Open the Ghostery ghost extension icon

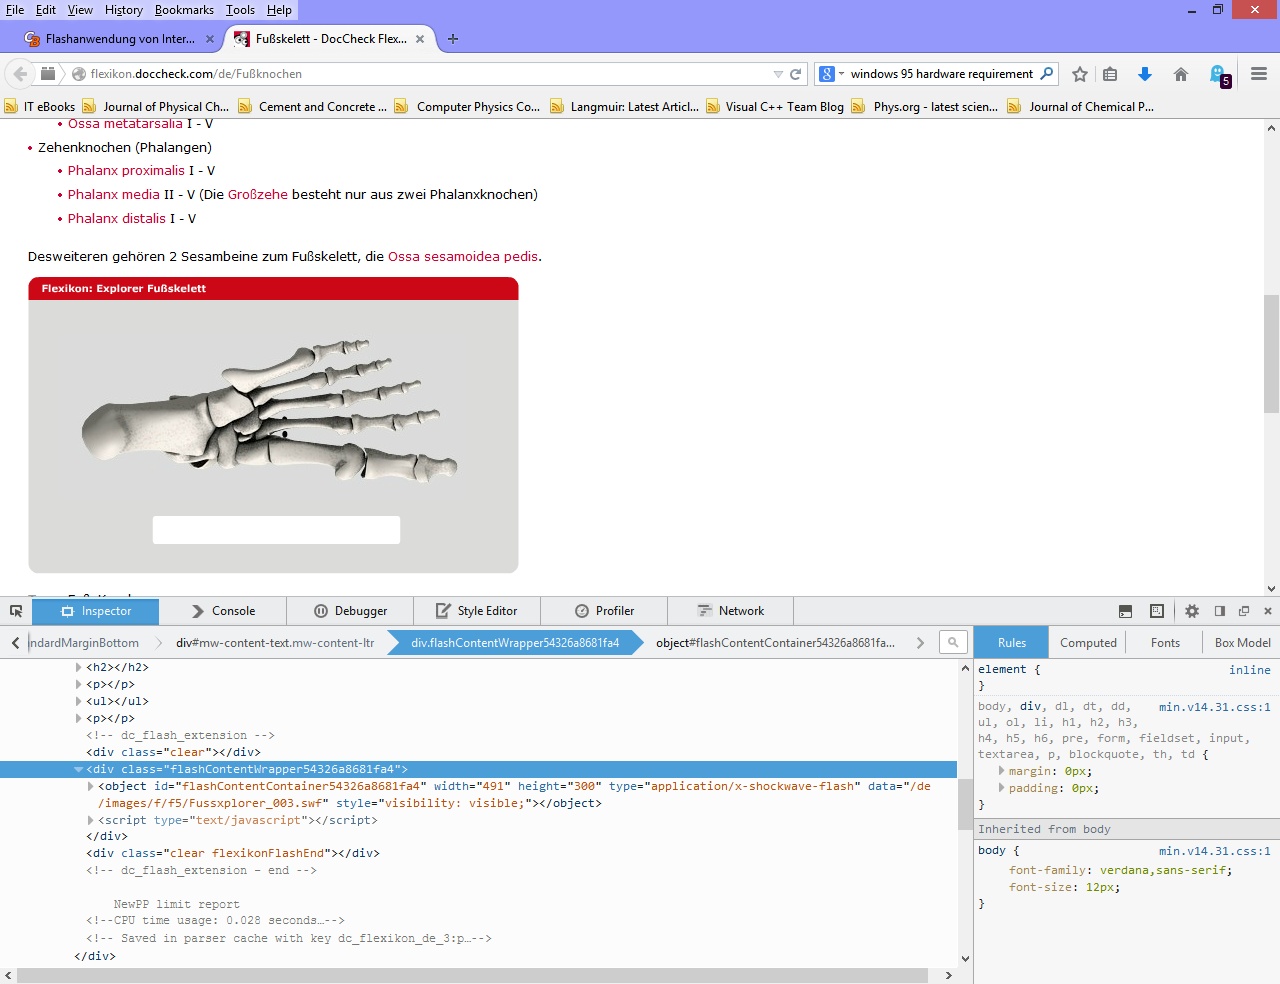pos(1219,75)
